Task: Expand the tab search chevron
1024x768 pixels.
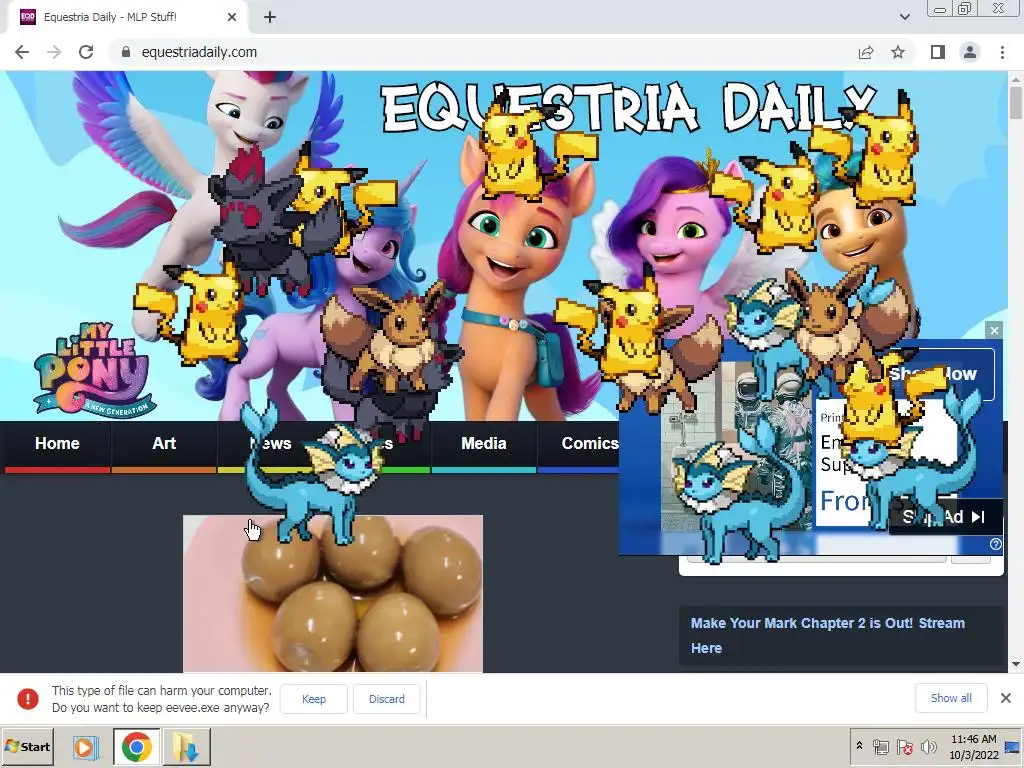Action: click(x=904, y=17)
